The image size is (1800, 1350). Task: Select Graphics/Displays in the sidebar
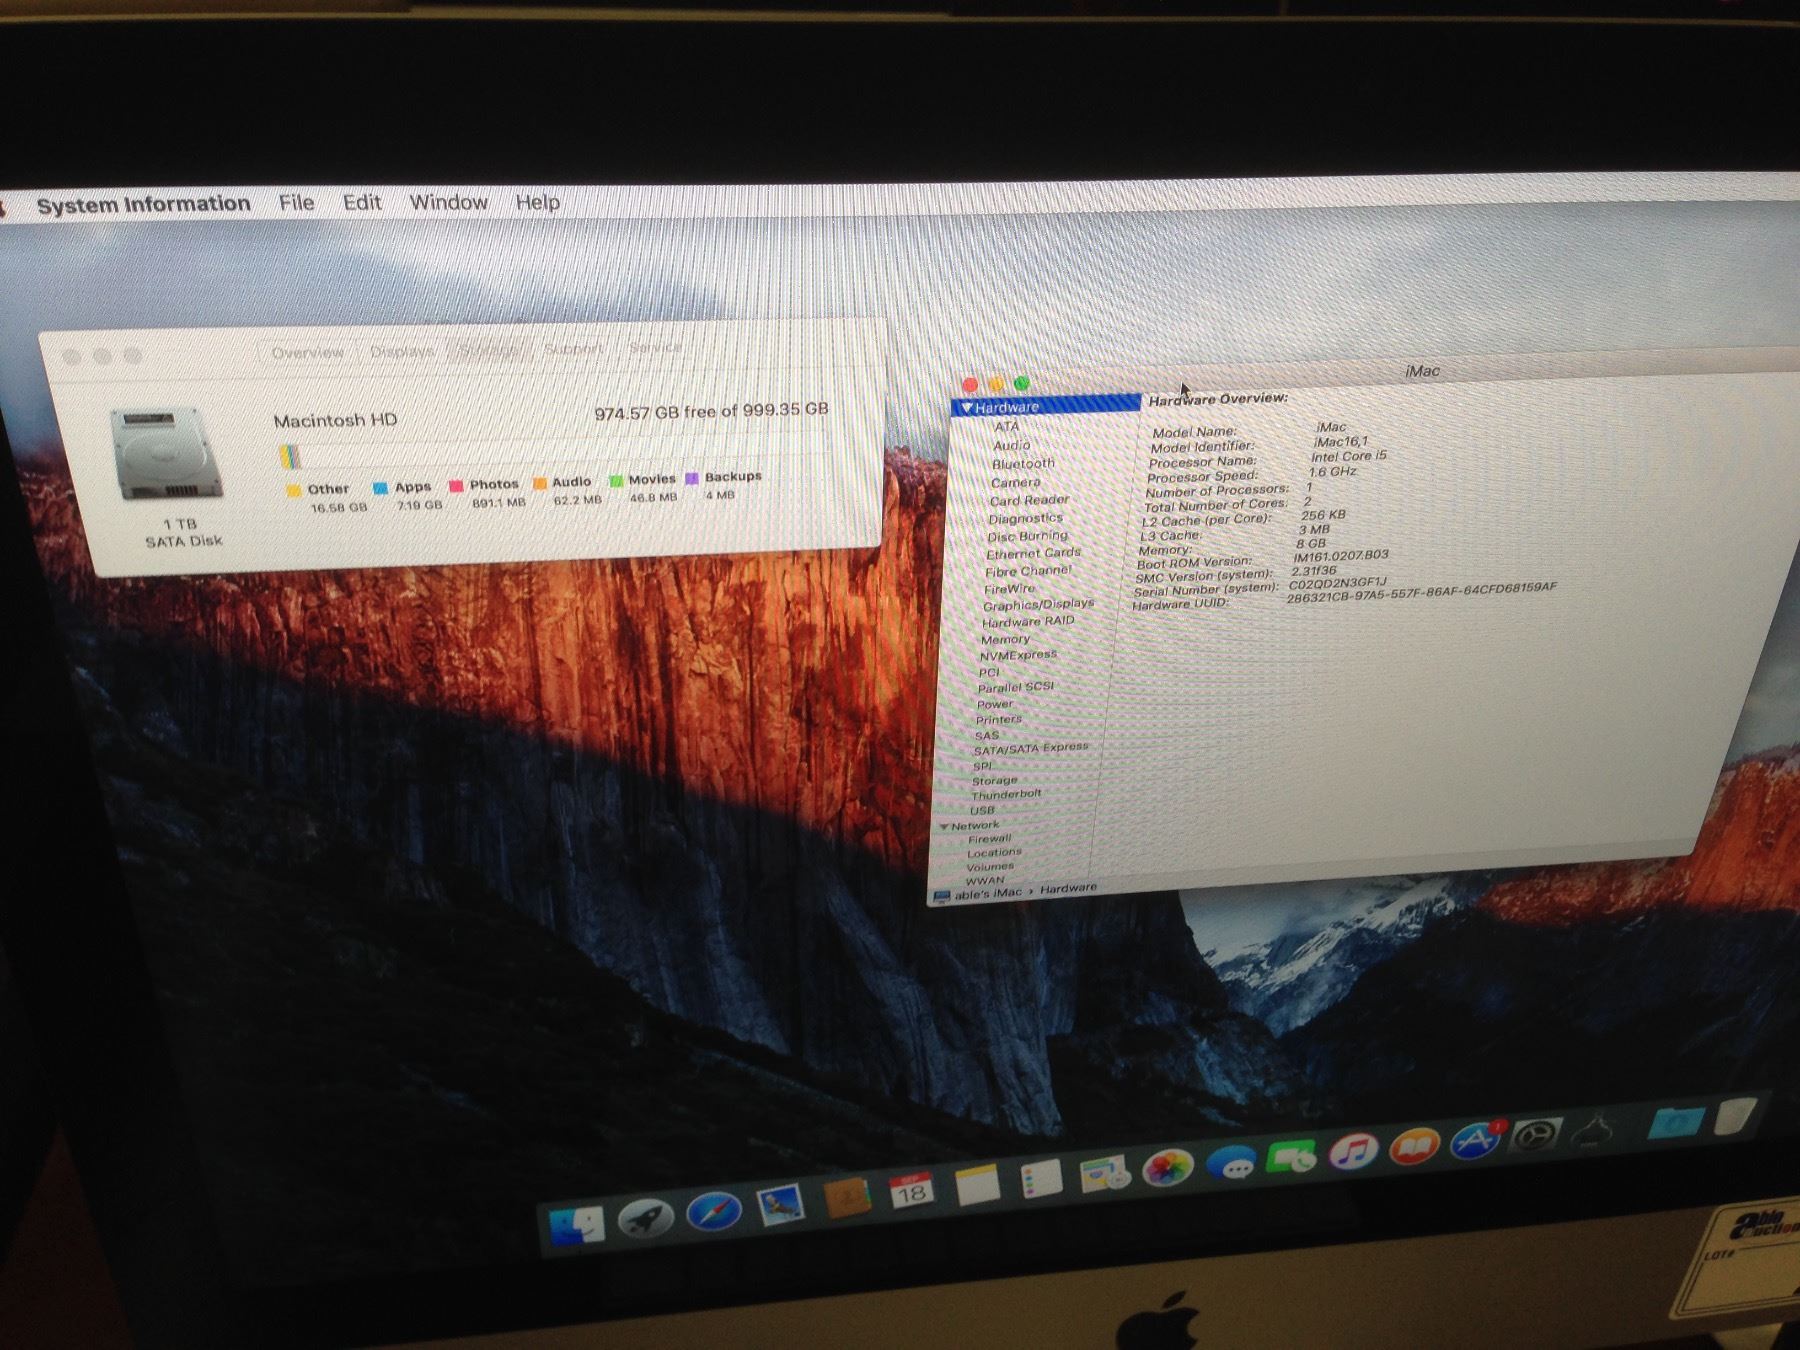point(1037,605)
